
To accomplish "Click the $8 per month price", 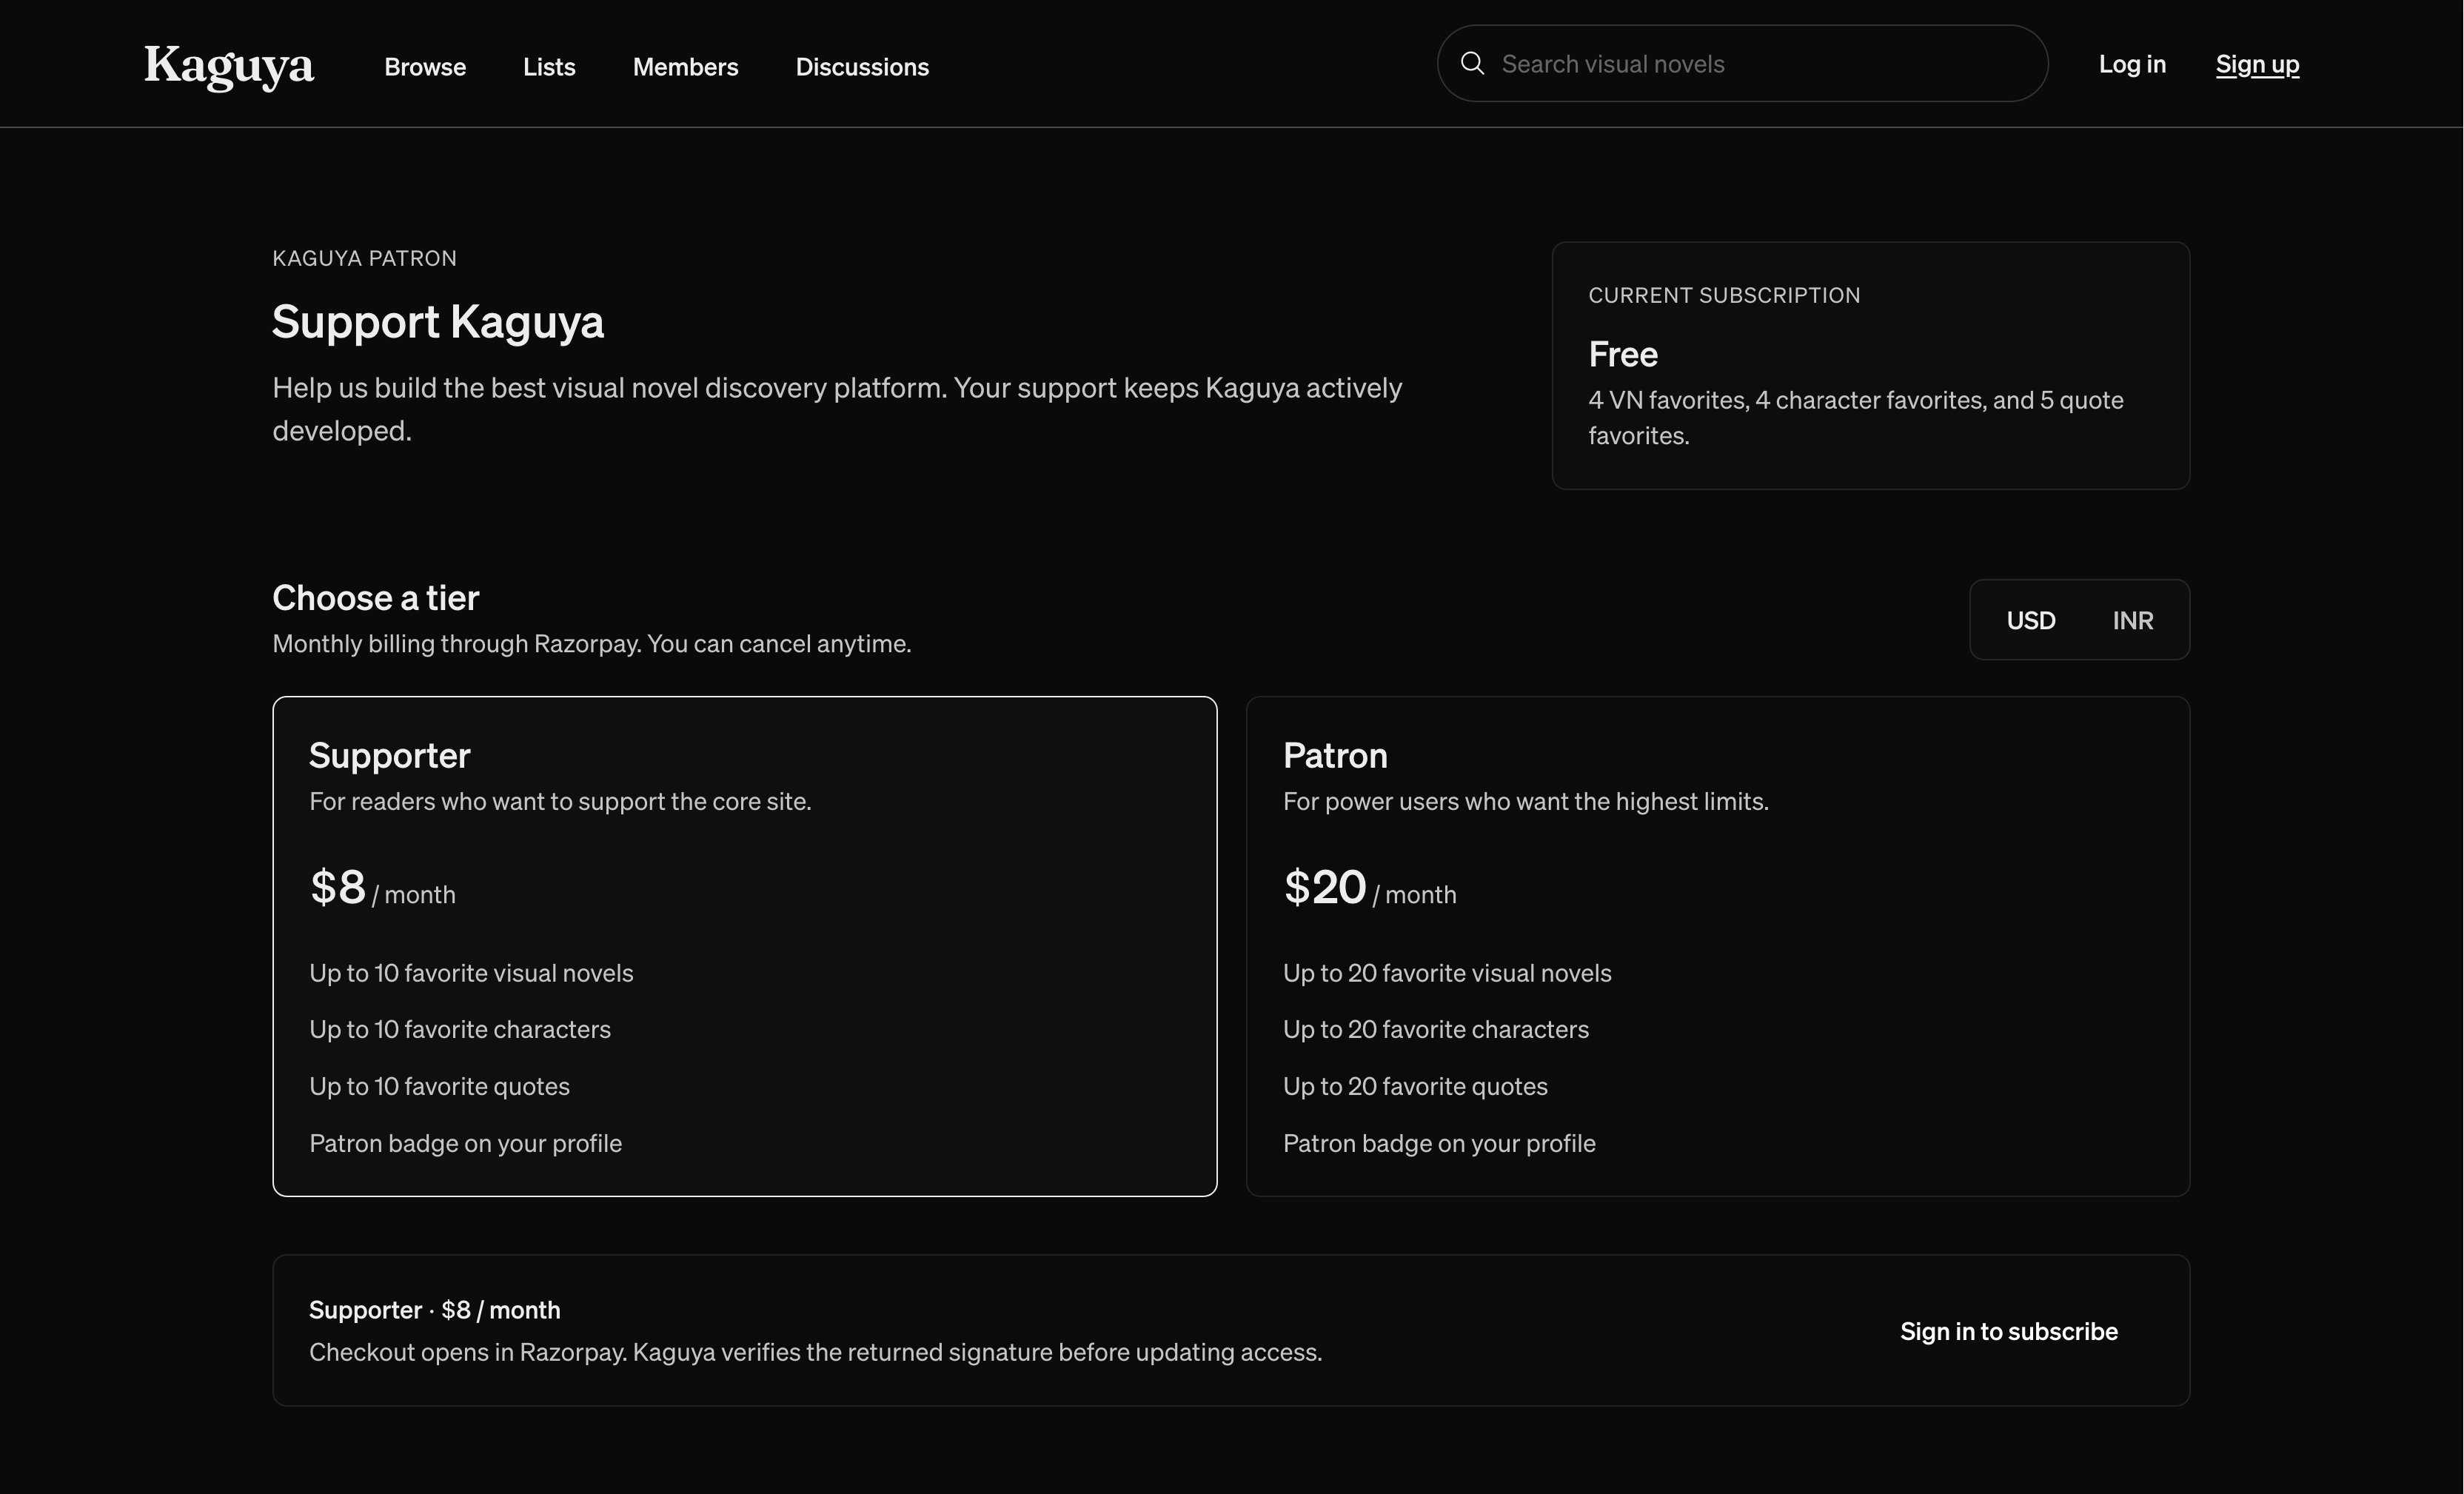I will coord(383,888).
